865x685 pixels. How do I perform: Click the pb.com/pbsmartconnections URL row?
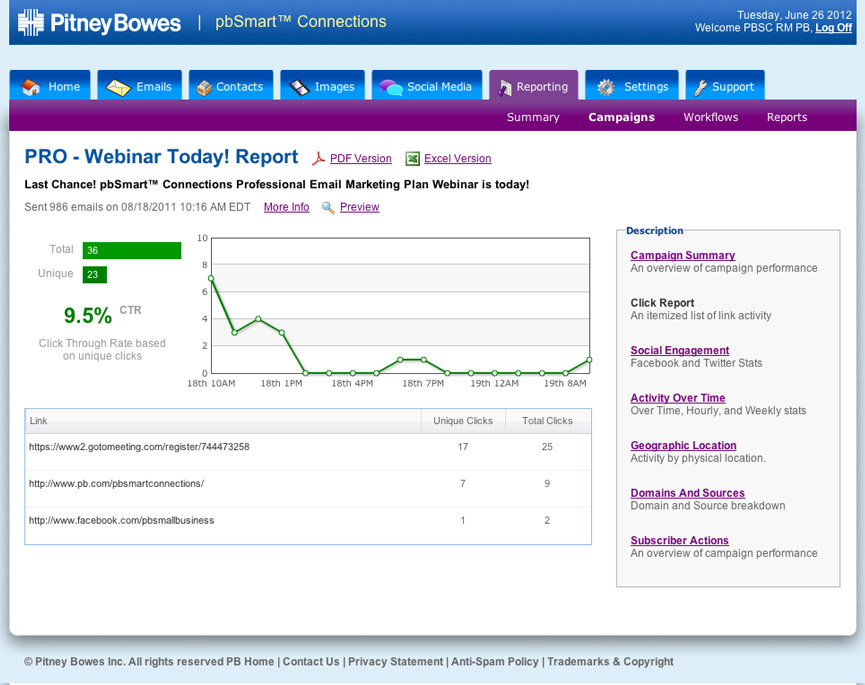point(116,484)
